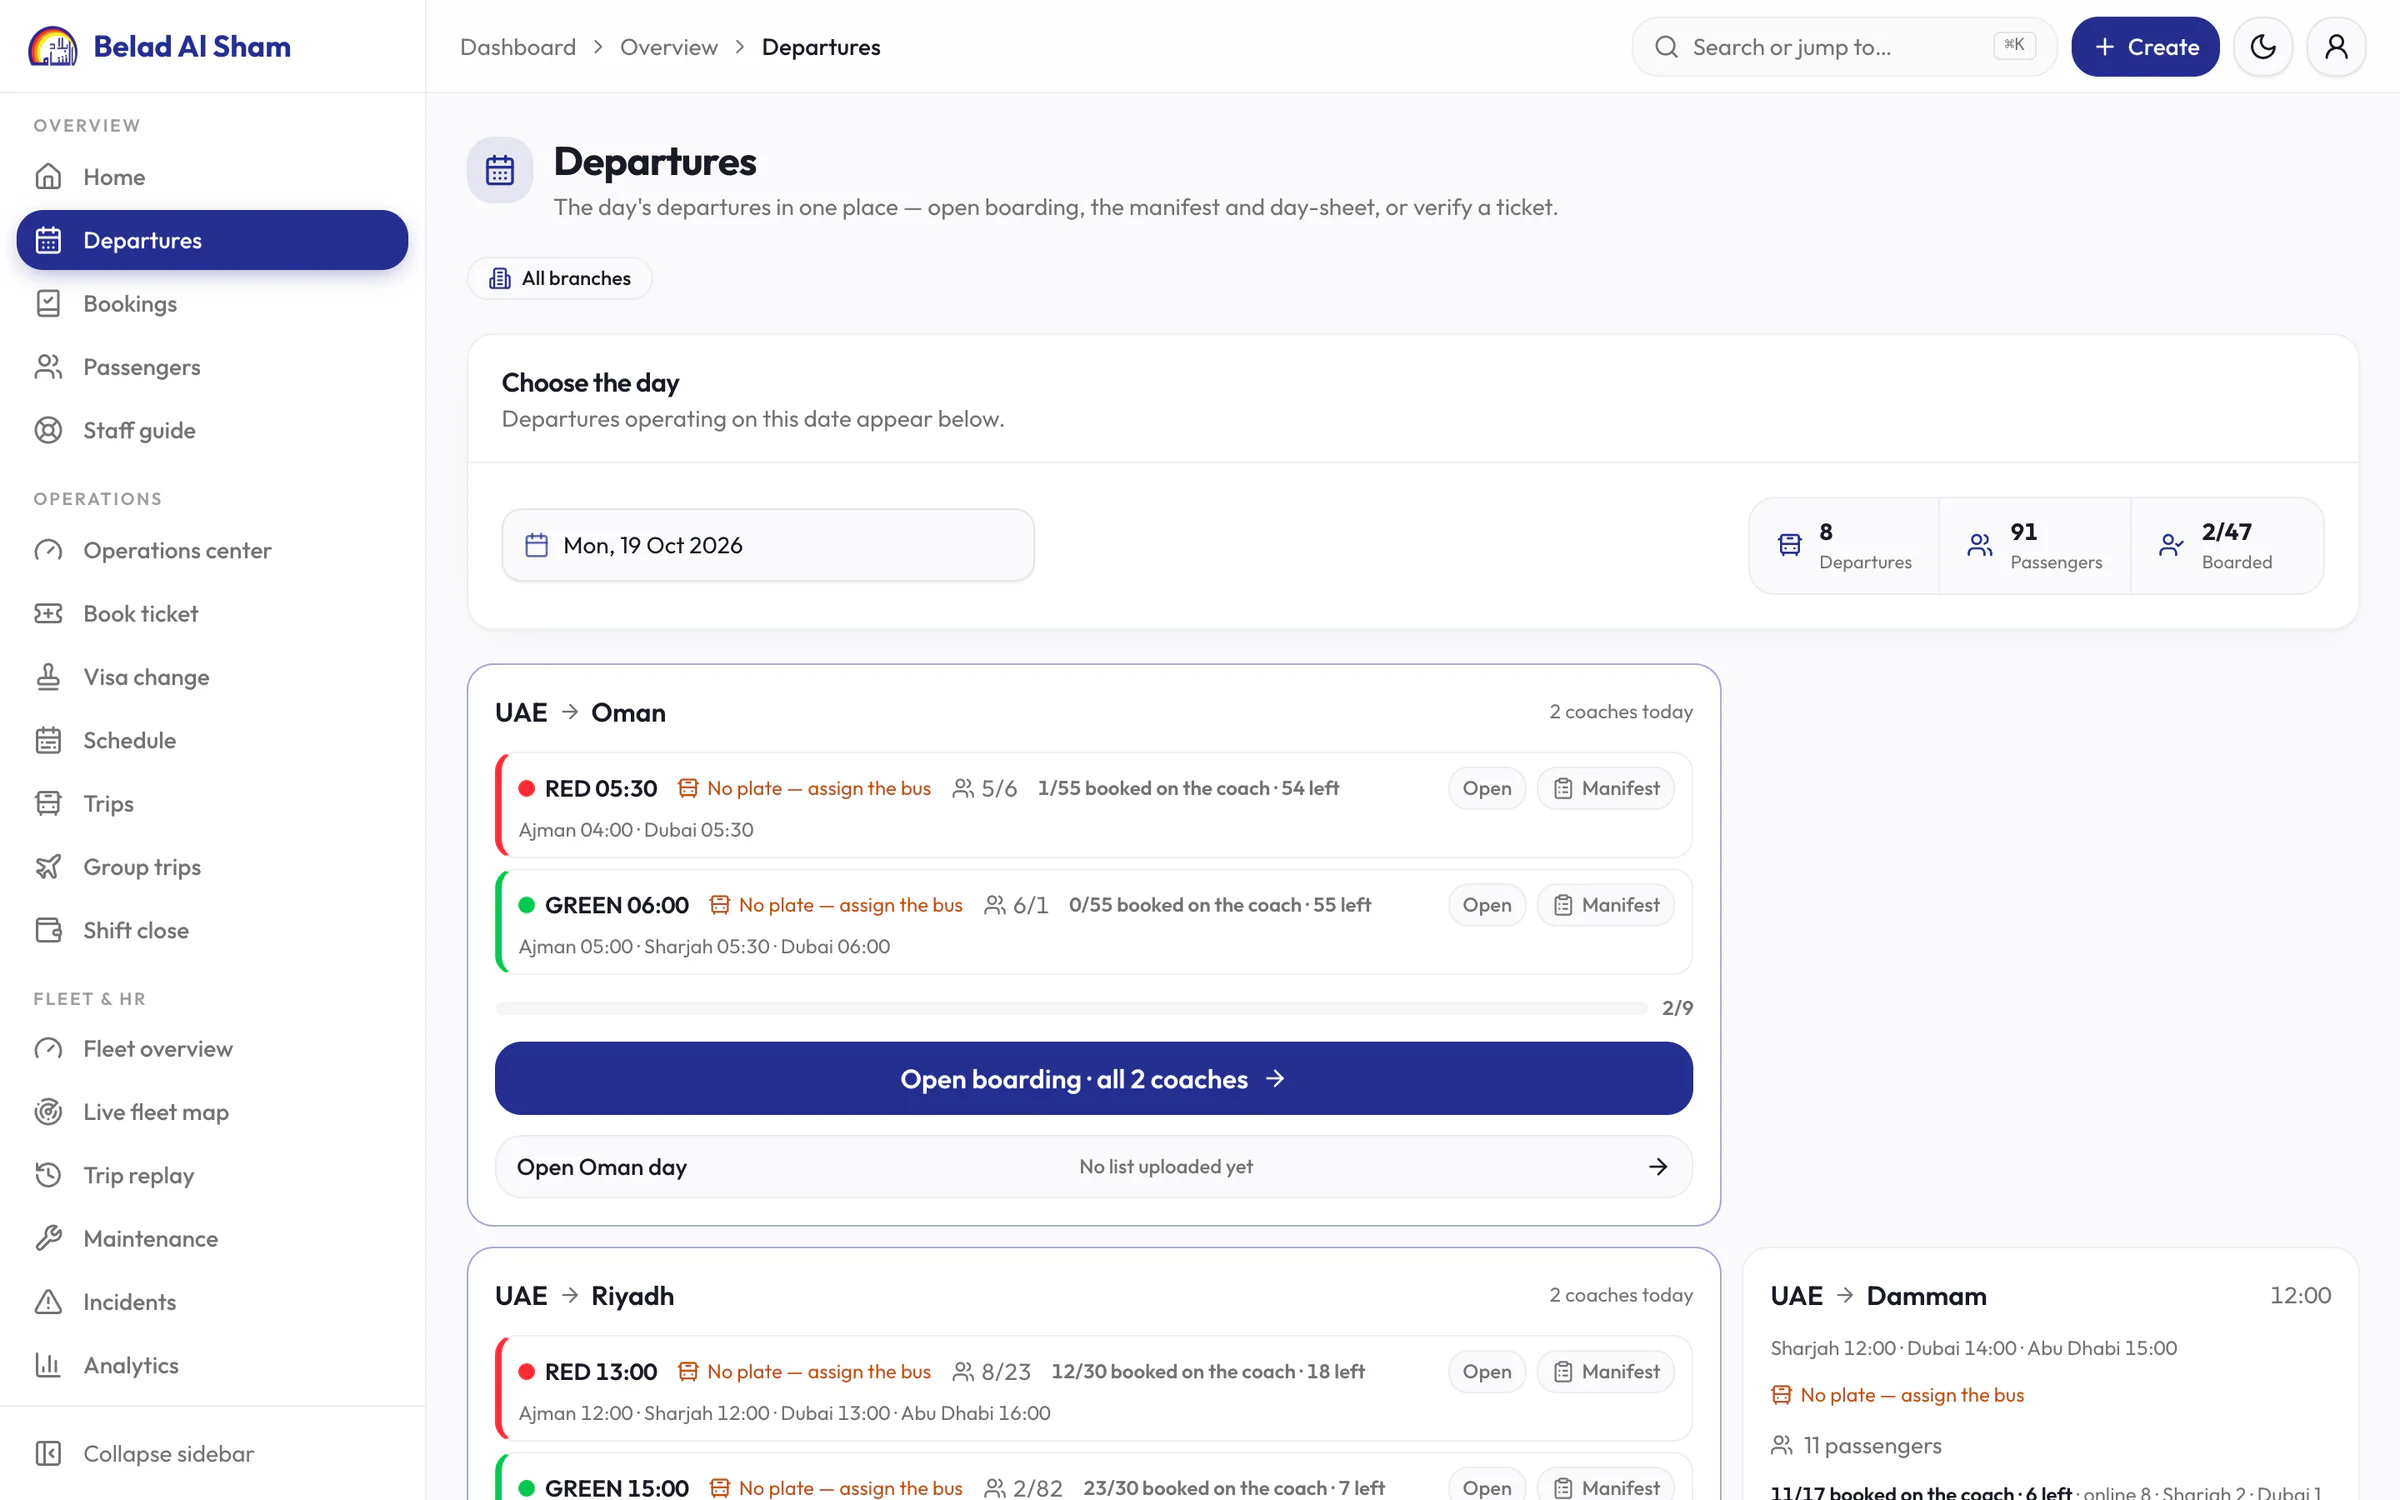This screenshot has width=2400, height=1500.
Task: Open Home in the sidebar
Action: click(x=212, y=177)
